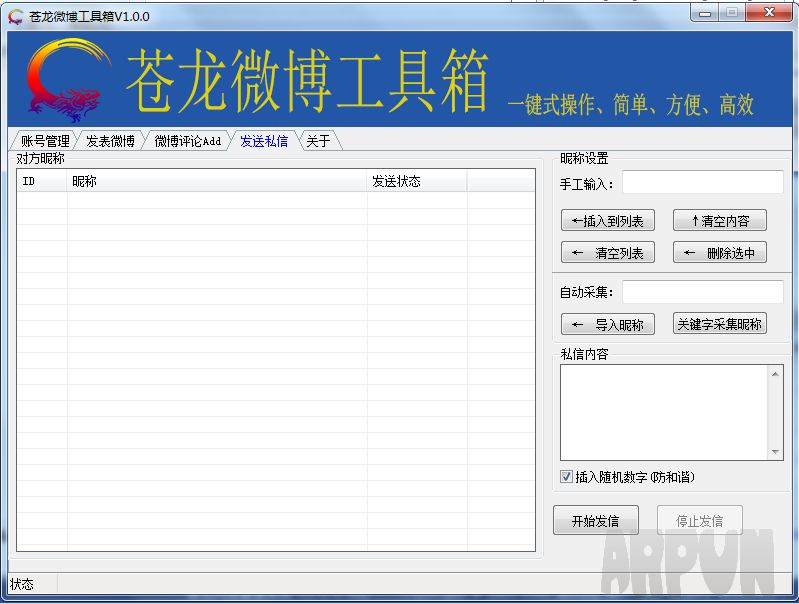The height and width of the screenshot is (604, 799).
Task: Toggle the 插入随机数字 checkbox
Action: (x=567, y=477)
